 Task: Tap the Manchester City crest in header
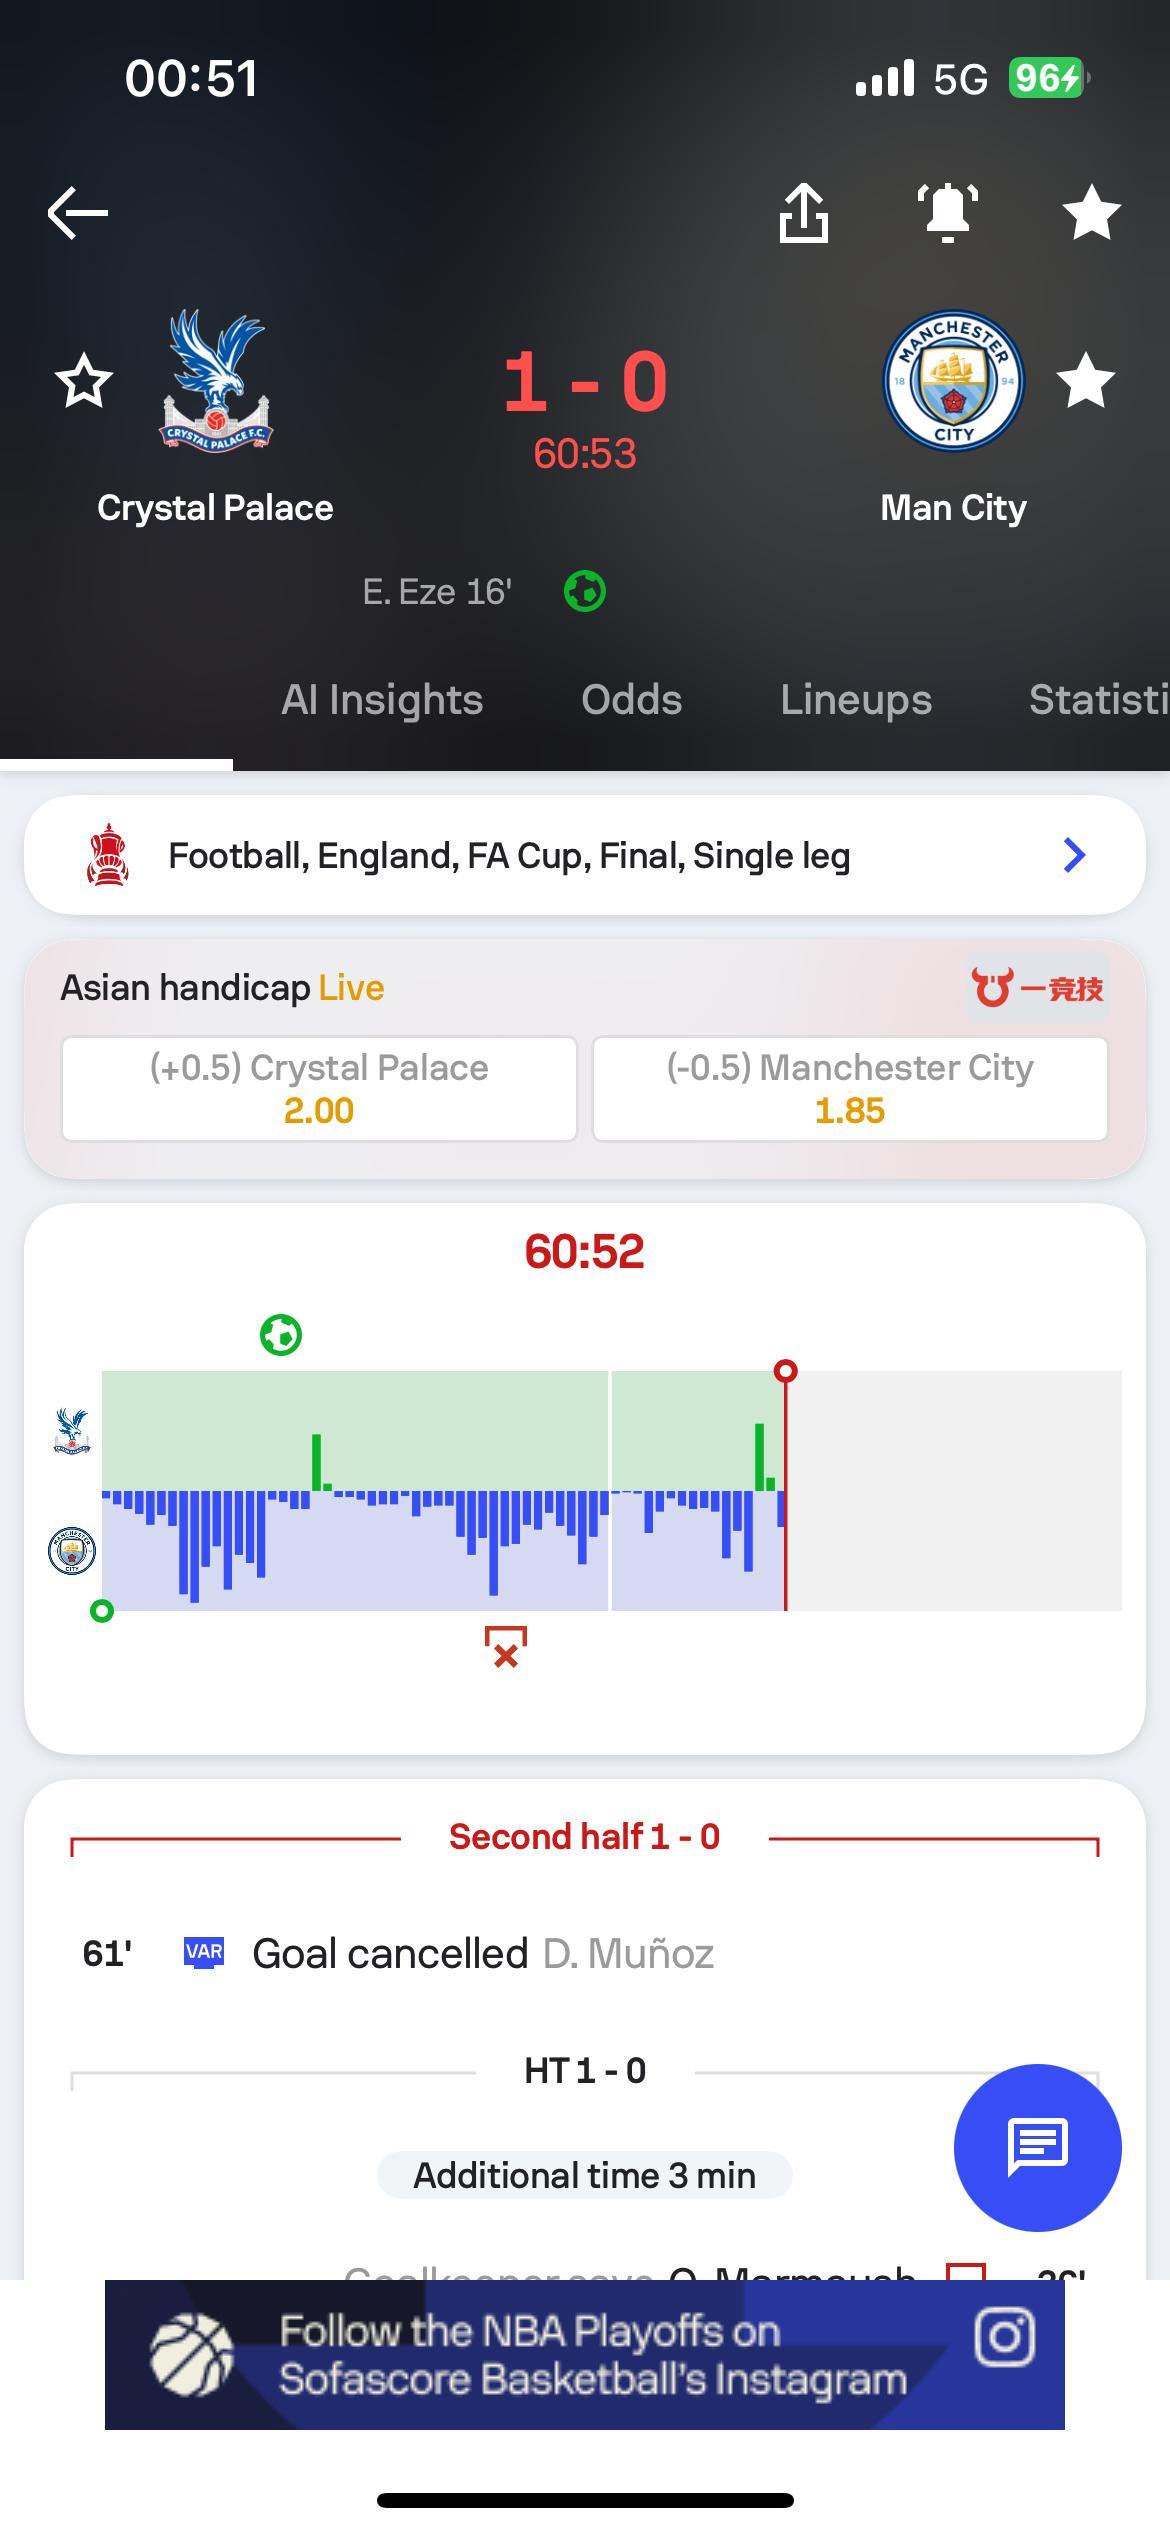pos(954,381)
